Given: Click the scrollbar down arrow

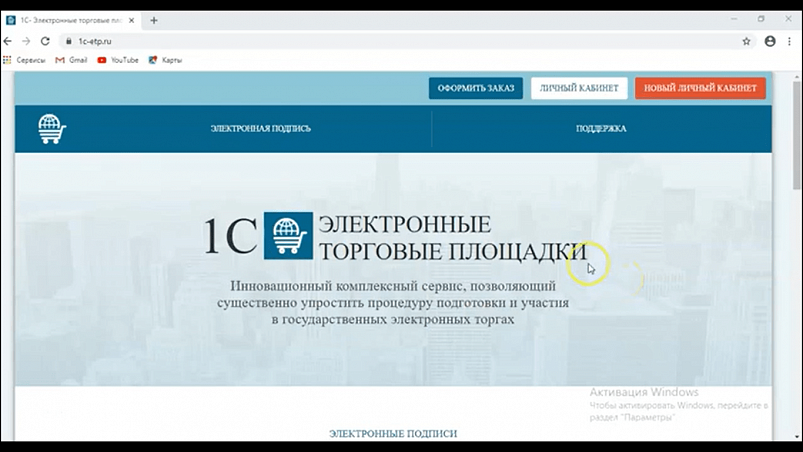Looking at the screenshot, I should 797,437.
